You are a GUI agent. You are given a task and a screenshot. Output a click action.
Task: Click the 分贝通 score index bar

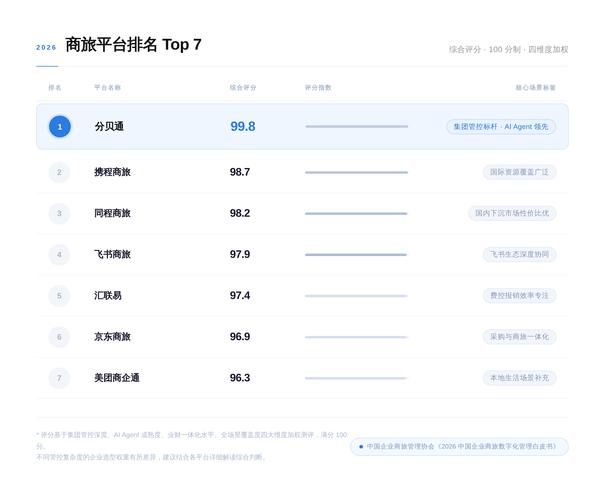357,127
